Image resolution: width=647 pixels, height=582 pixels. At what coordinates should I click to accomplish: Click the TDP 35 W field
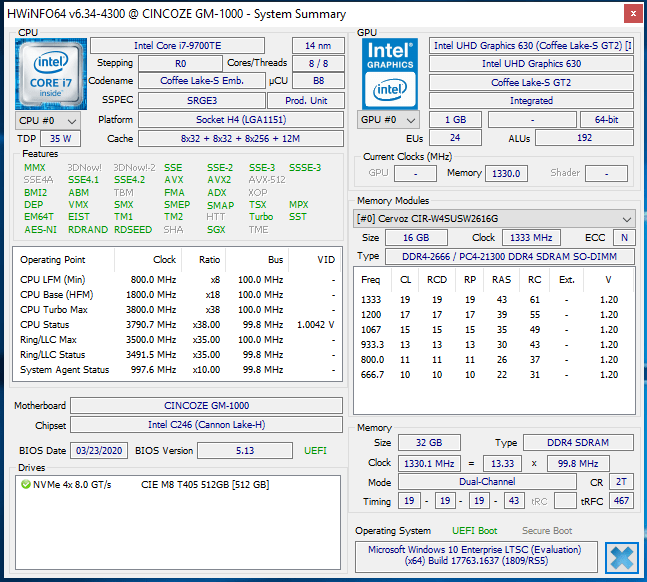[x=60, y=139]
